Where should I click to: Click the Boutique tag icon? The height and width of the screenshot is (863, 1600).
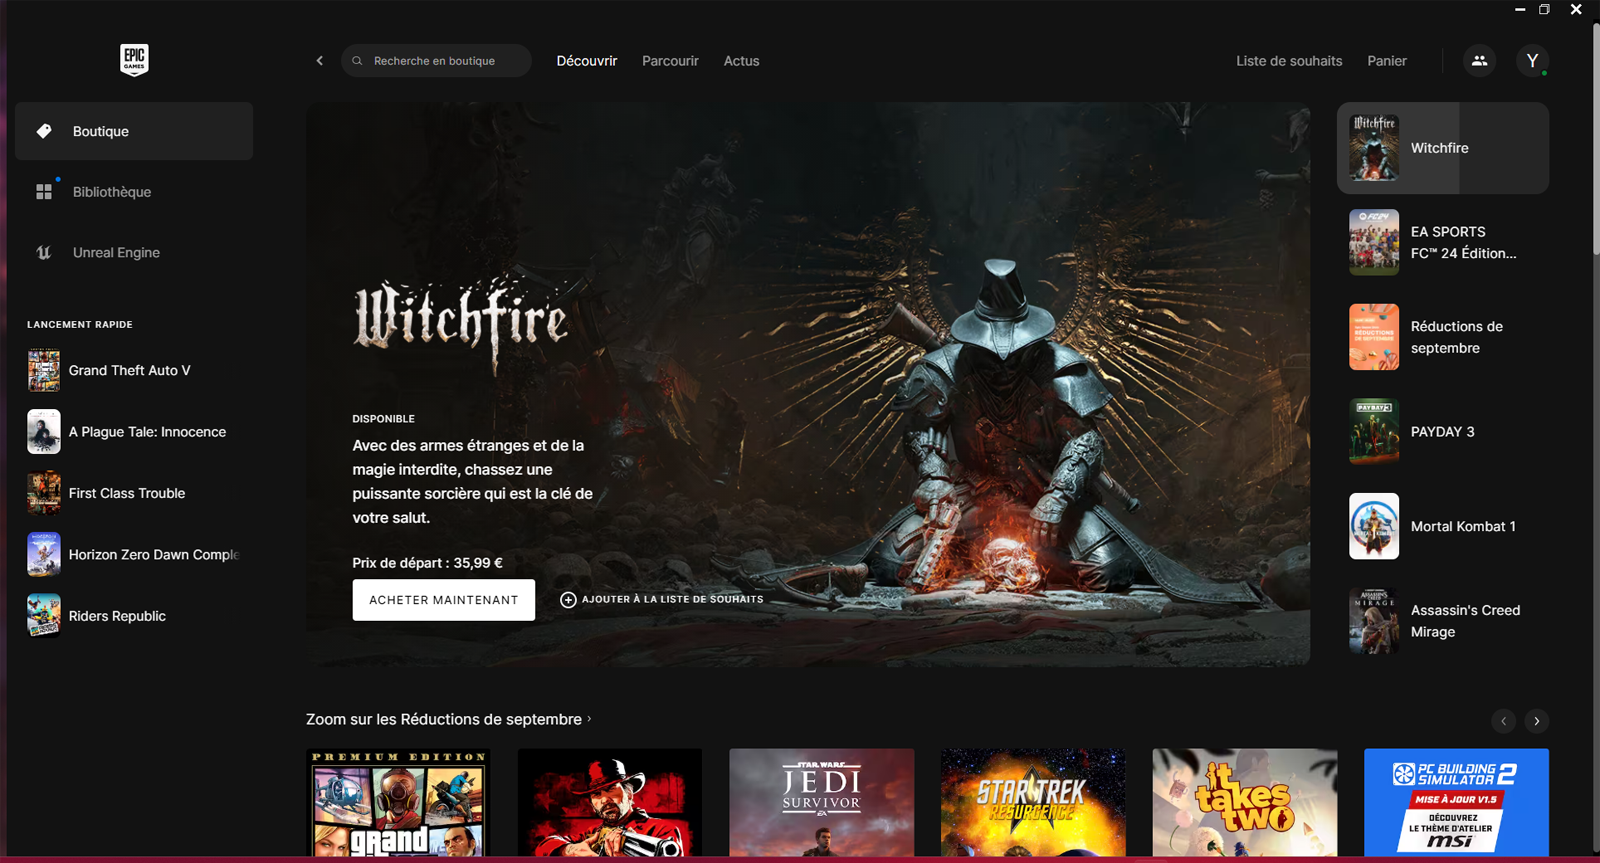click(44, 131)
